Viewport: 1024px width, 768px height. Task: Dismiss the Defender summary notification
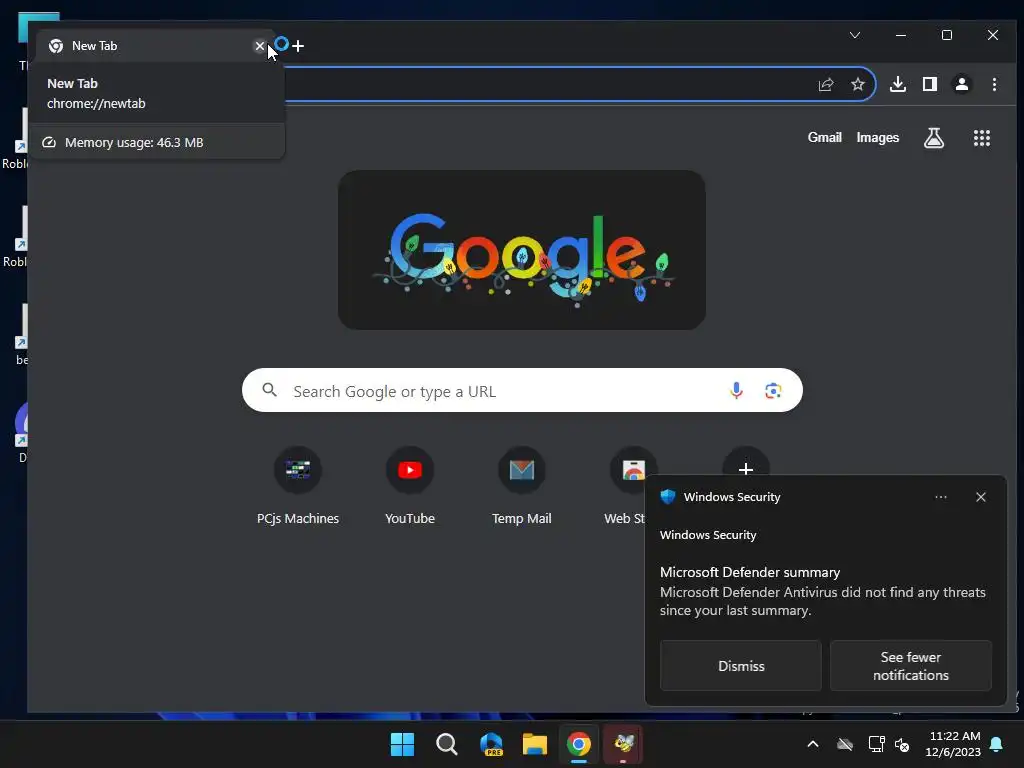coord(741,665)
